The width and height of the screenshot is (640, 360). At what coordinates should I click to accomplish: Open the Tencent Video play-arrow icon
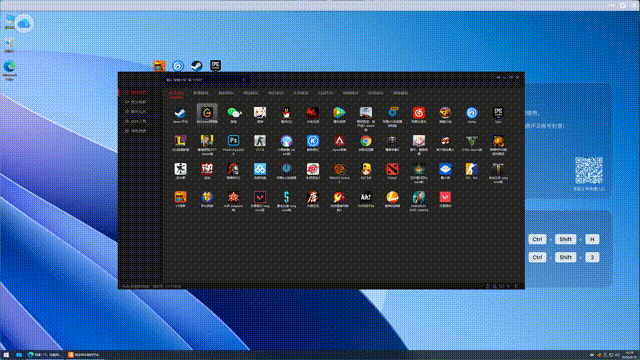pyautogui.click(x=339, y=113)
